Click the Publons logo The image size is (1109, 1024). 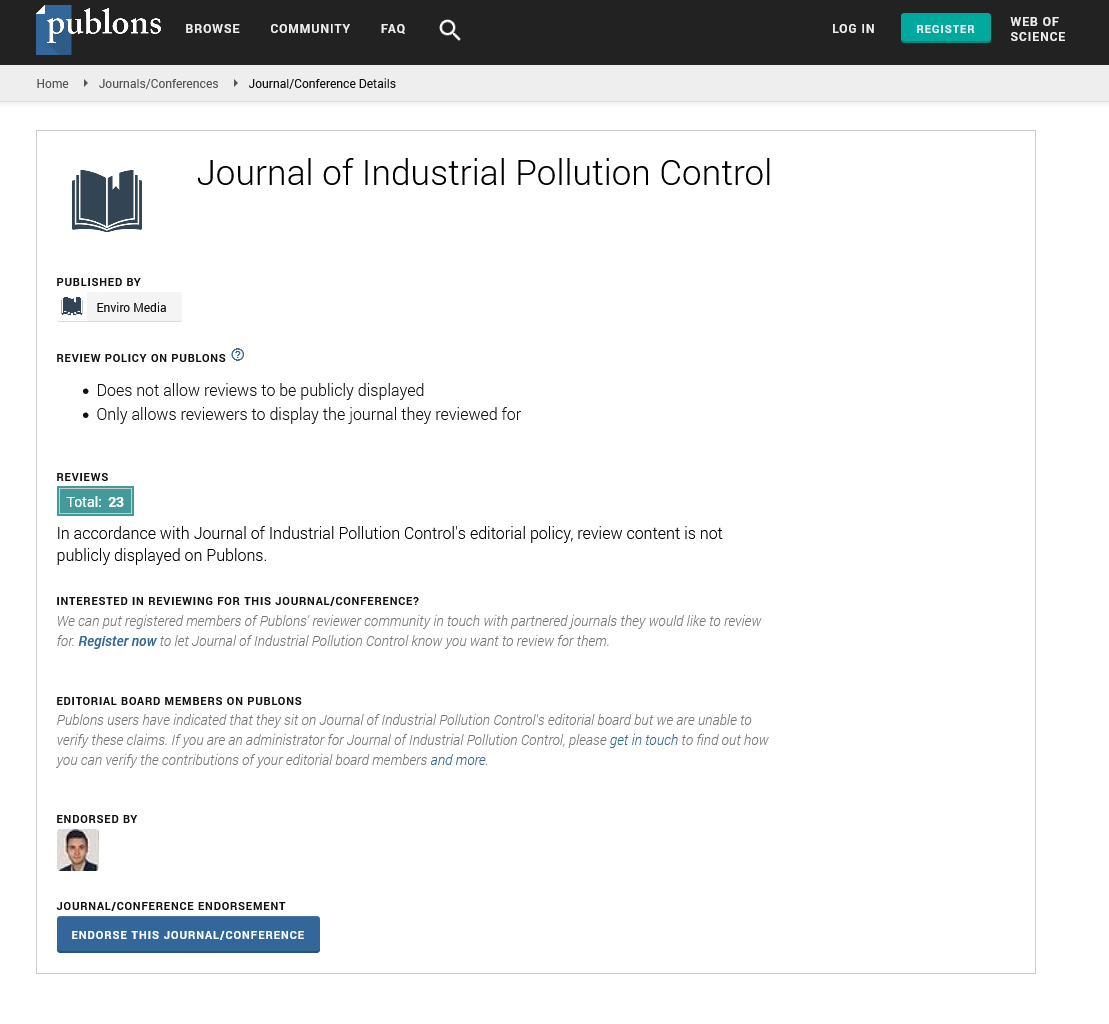pyautogui.click(x=98, y=28)
